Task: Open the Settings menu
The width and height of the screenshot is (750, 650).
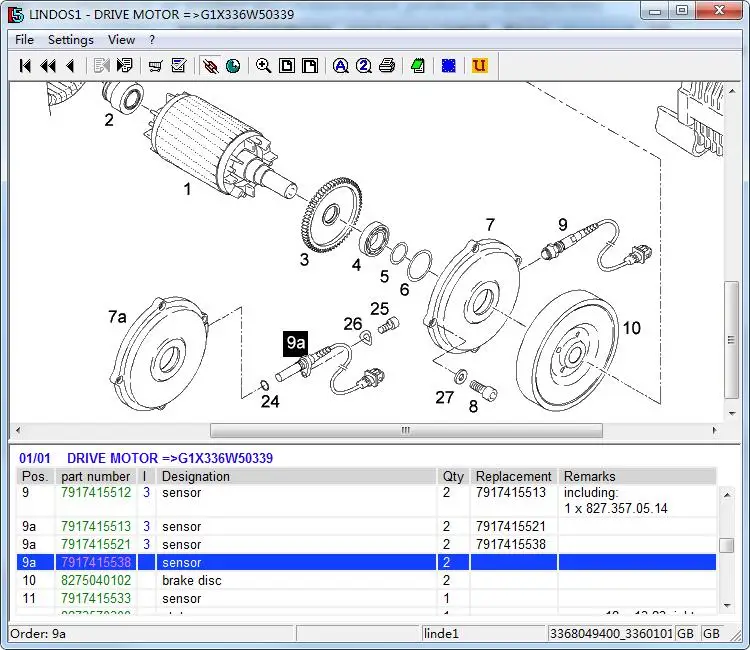Action: (x=70, y=40)
